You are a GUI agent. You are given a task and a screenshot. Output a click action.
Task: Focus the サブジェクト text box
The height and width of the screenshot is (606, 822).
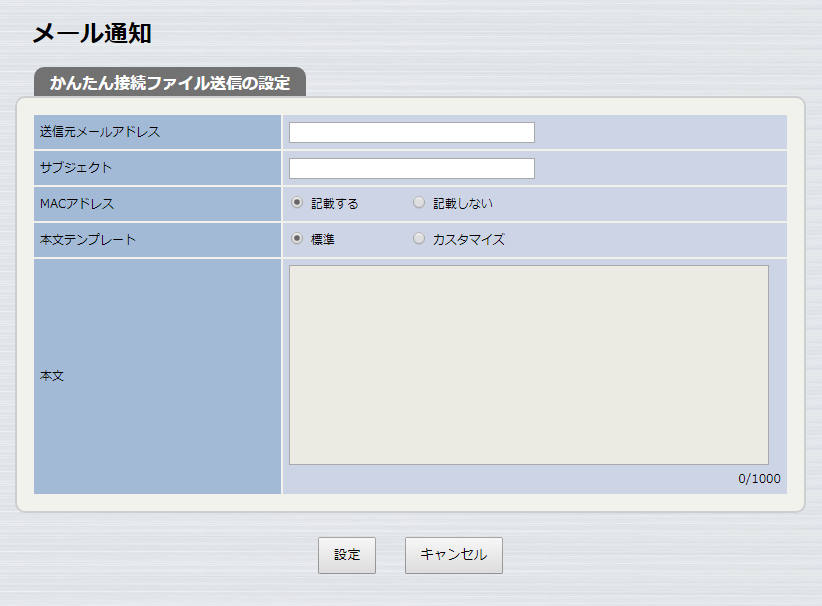[411, 168]
